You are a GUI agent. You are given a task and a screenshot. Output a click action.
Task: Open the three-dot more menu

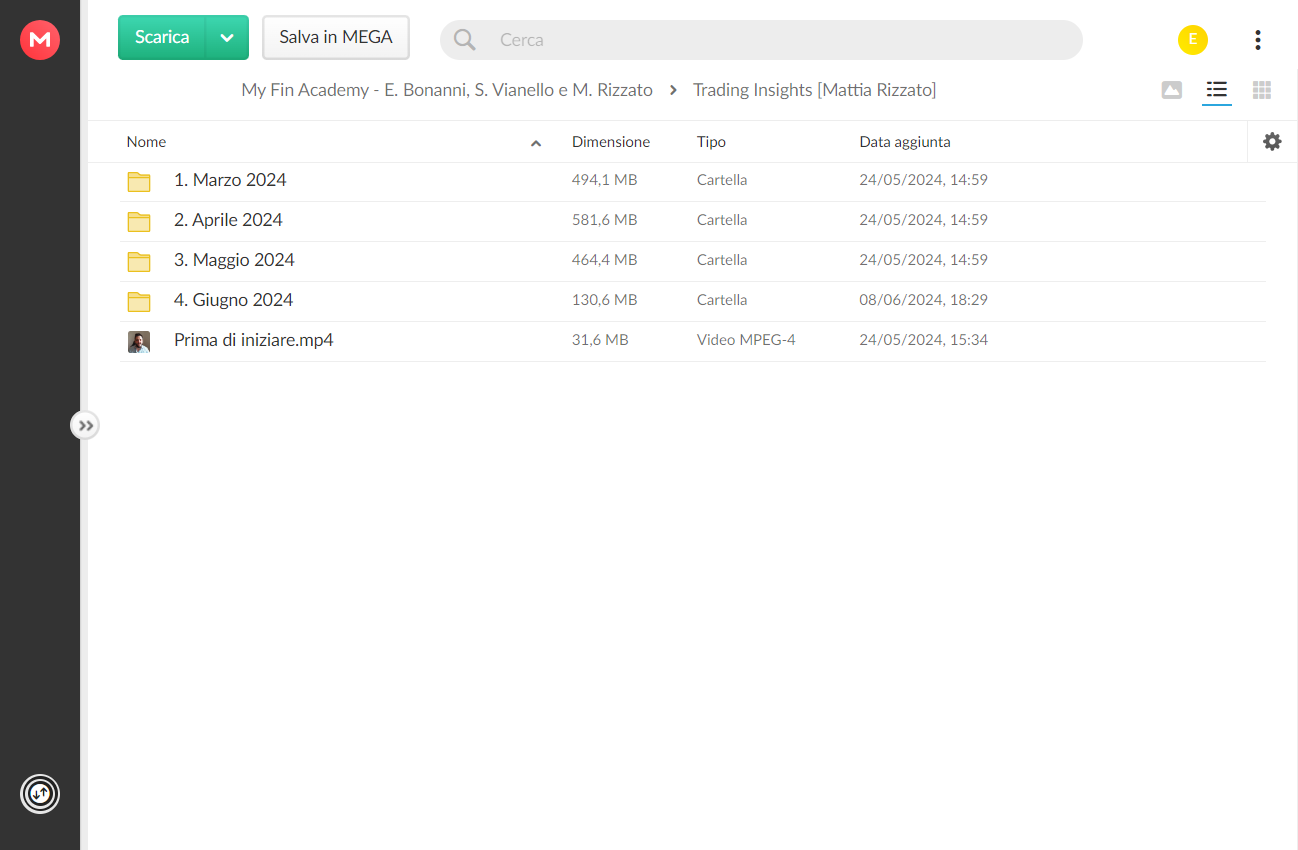(1257, 40)
